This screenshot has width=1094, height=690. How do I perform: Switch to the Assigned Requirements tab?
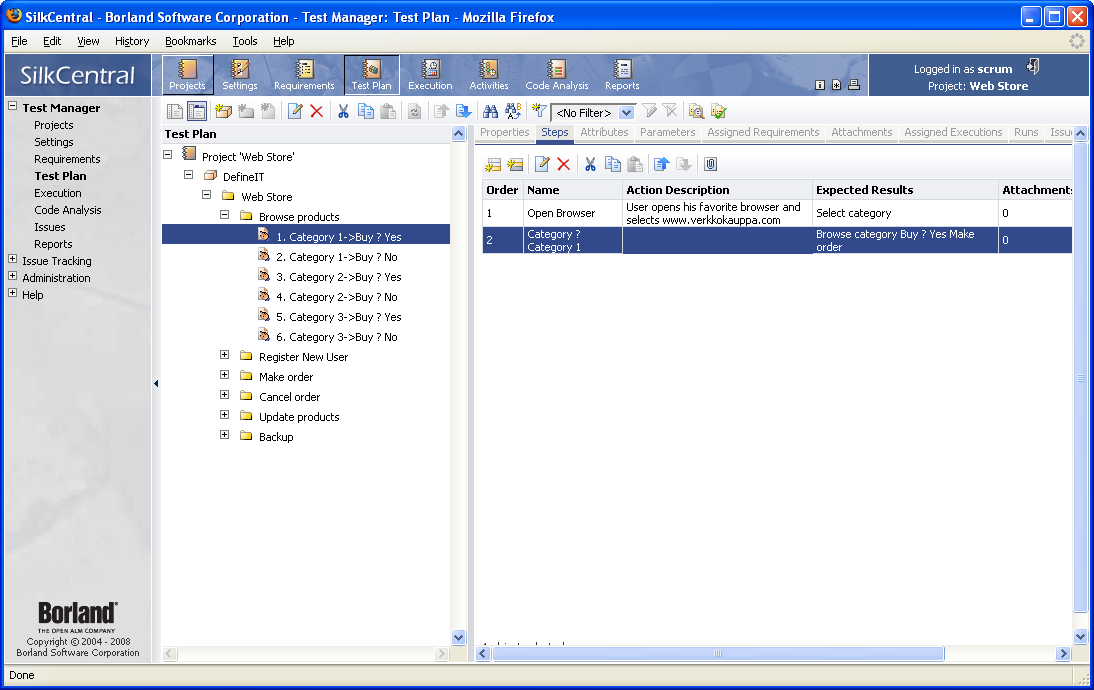point(763,133)
